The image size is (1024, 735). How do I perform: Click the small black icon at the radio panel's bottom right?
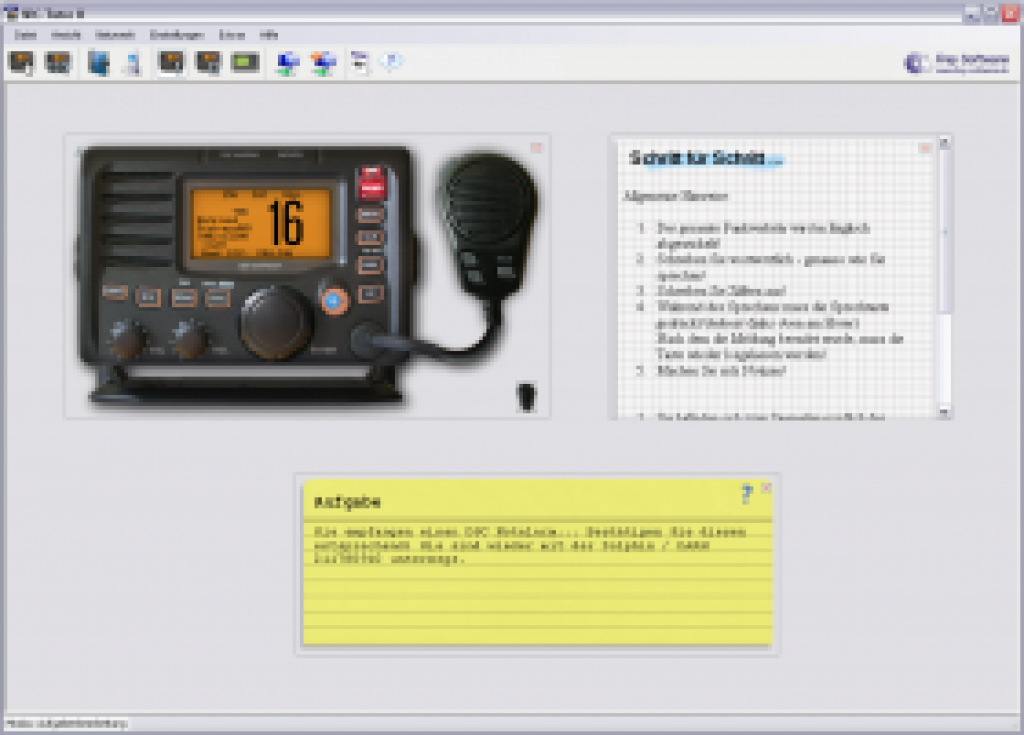(x=526, y=397)
